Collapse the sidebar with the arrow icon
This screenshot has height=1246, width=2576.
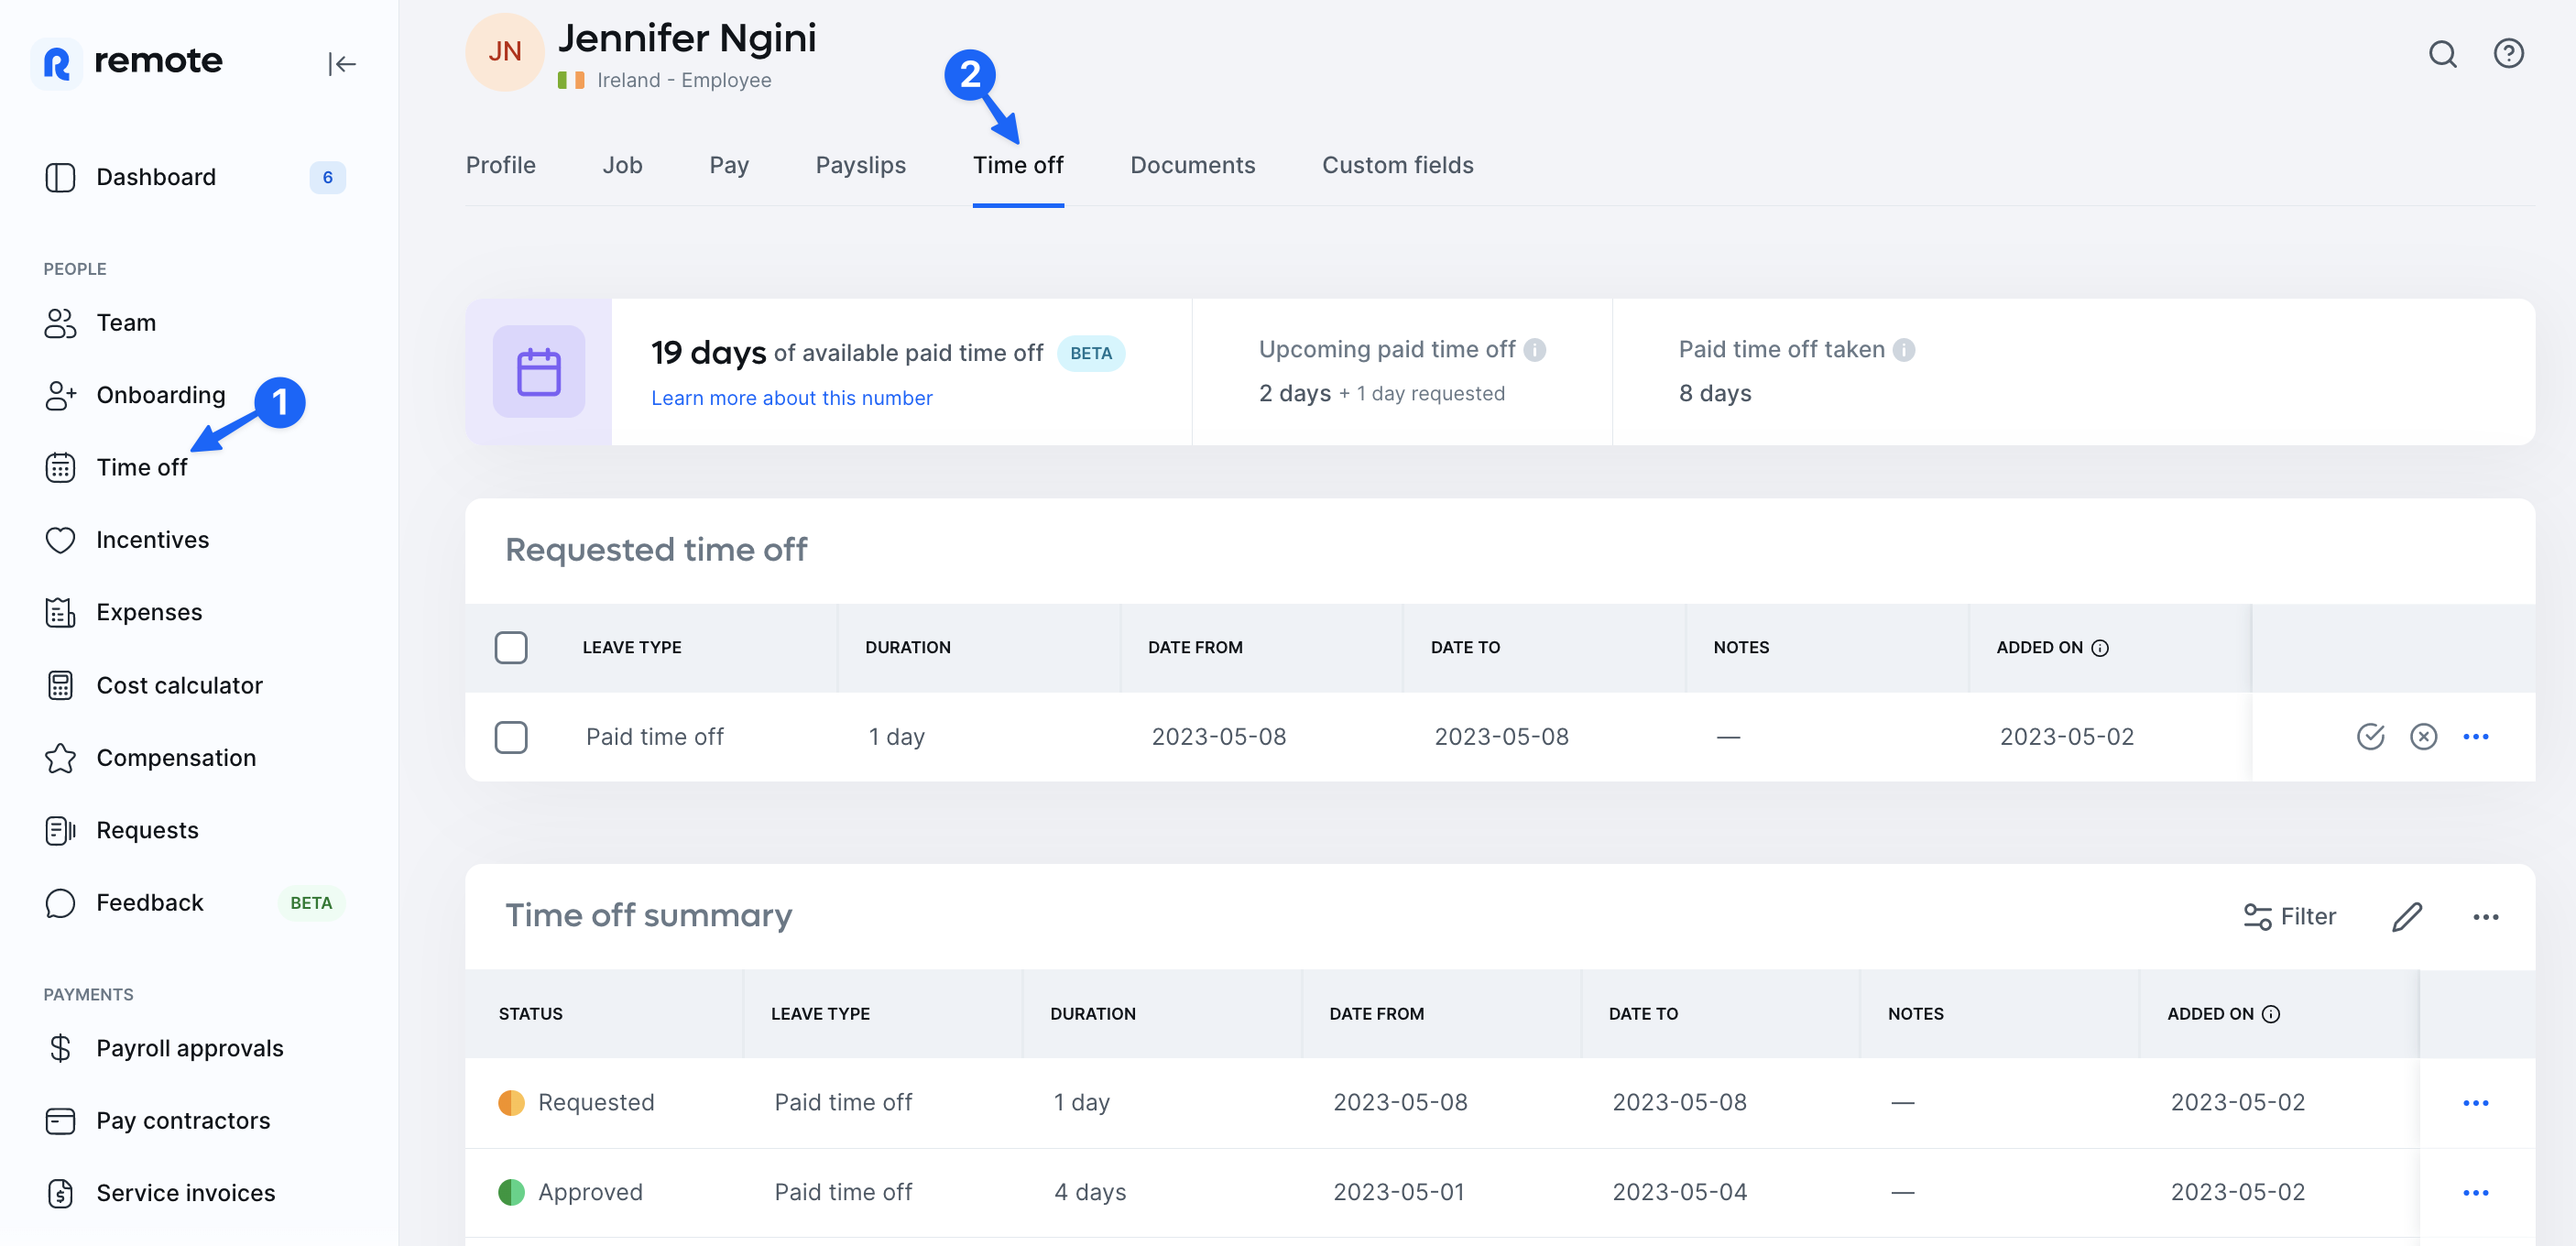click(x=341, y=63)
